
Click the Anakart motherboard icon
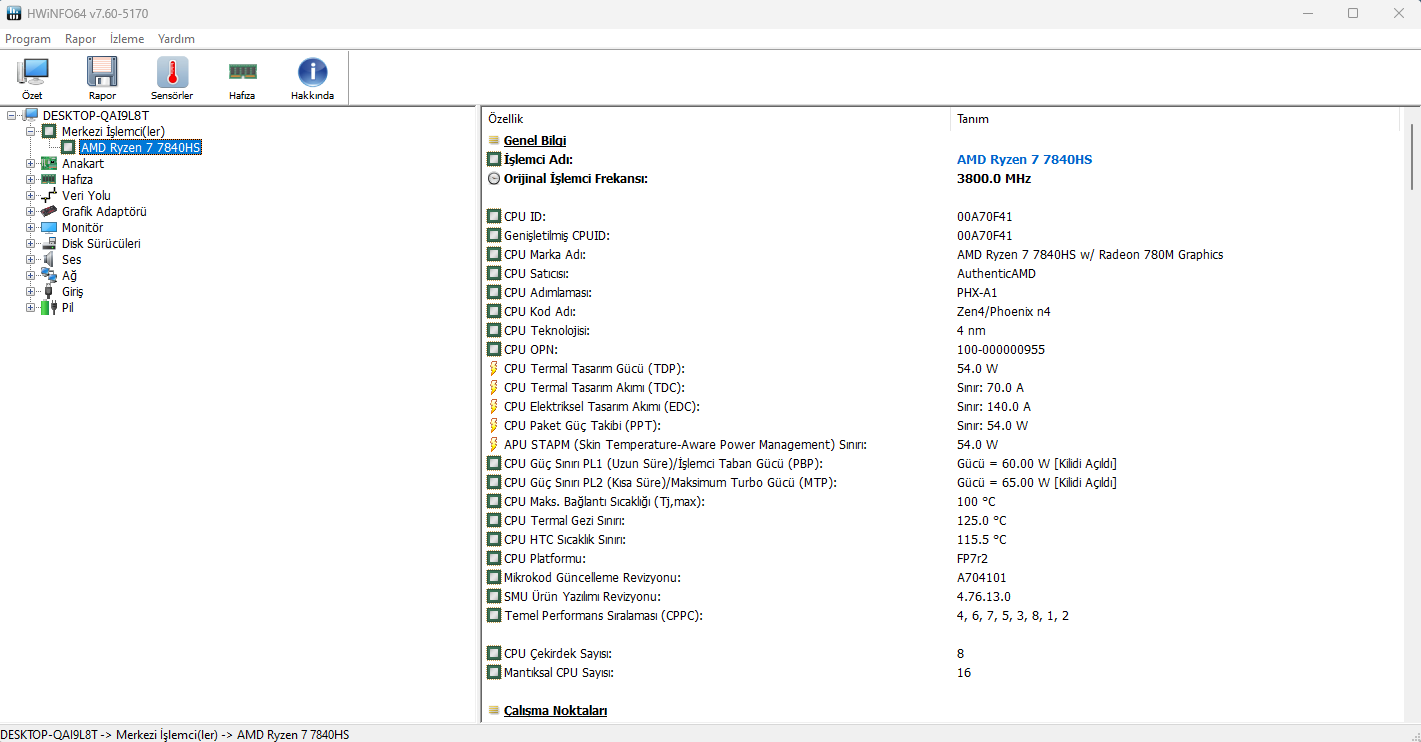coord(49,163)
